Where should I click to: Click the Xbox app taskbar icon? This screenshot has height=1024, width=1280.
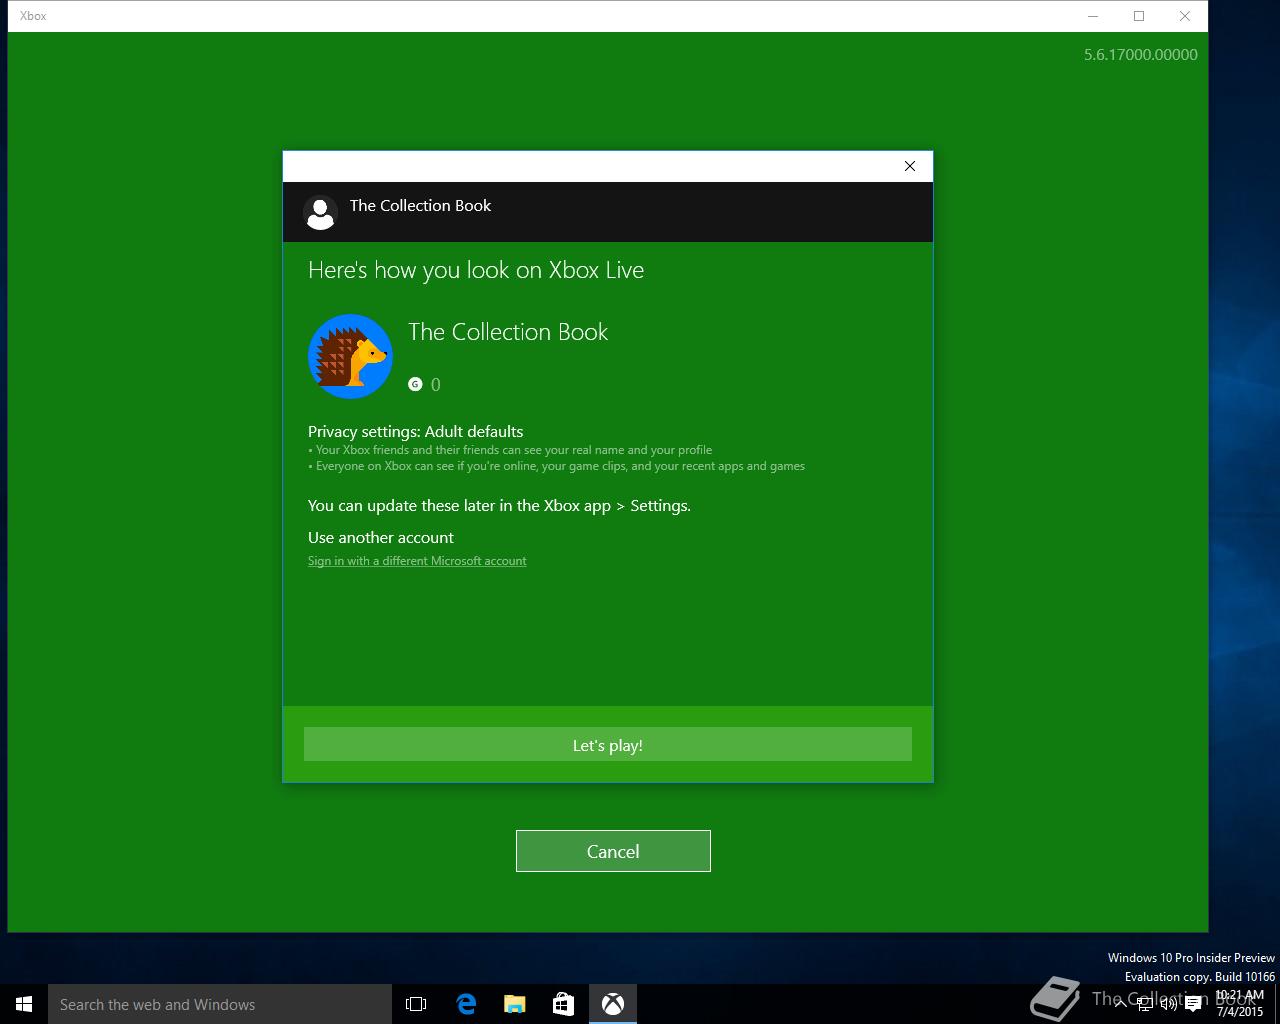613,1004
